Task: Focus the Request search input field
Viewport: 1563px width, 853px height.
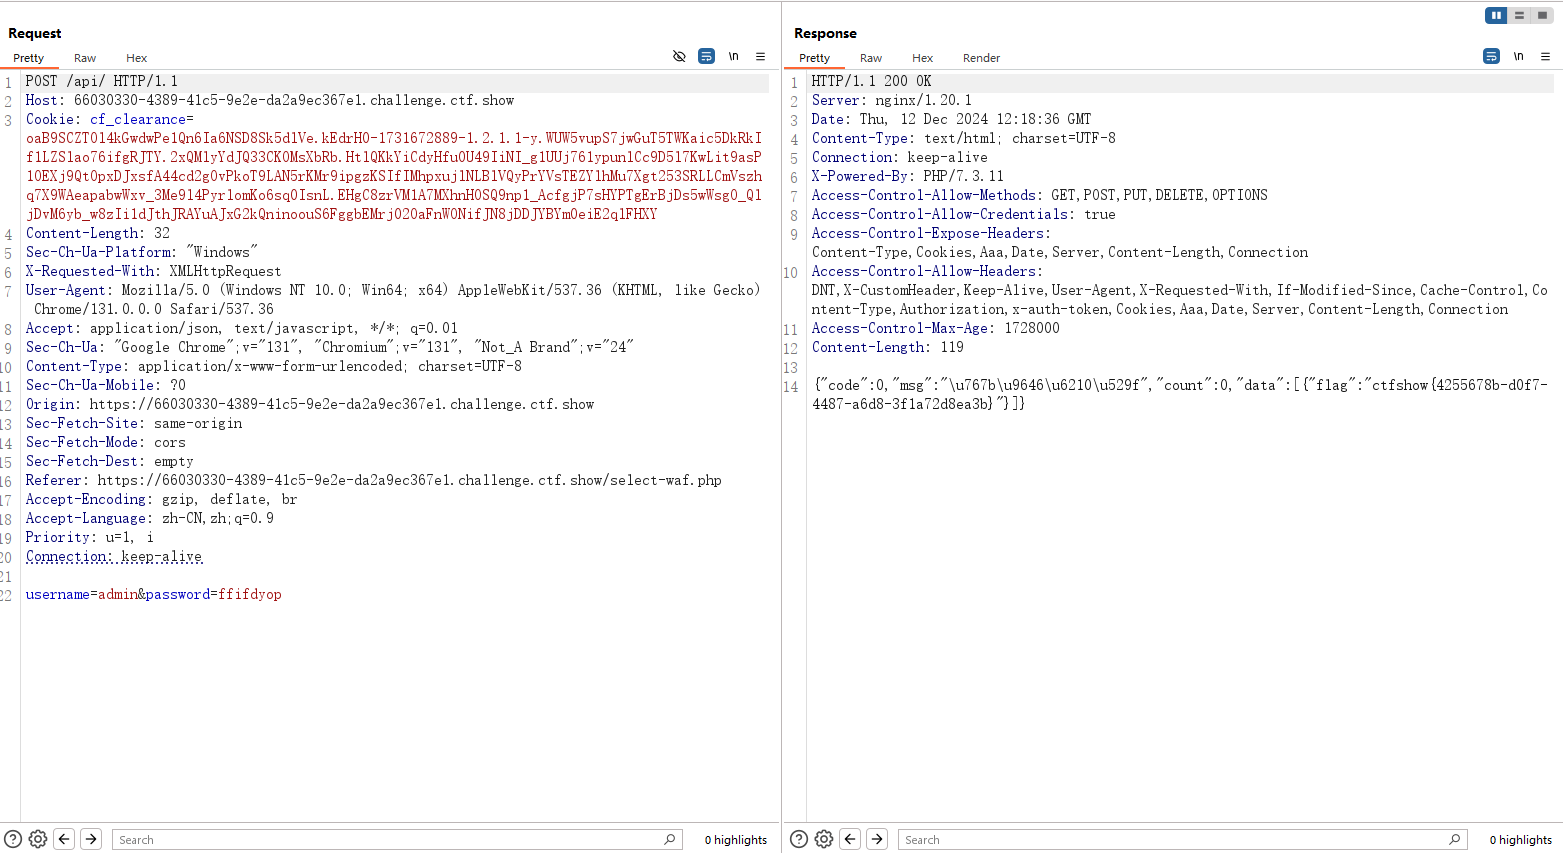Action: pos(397,840)
